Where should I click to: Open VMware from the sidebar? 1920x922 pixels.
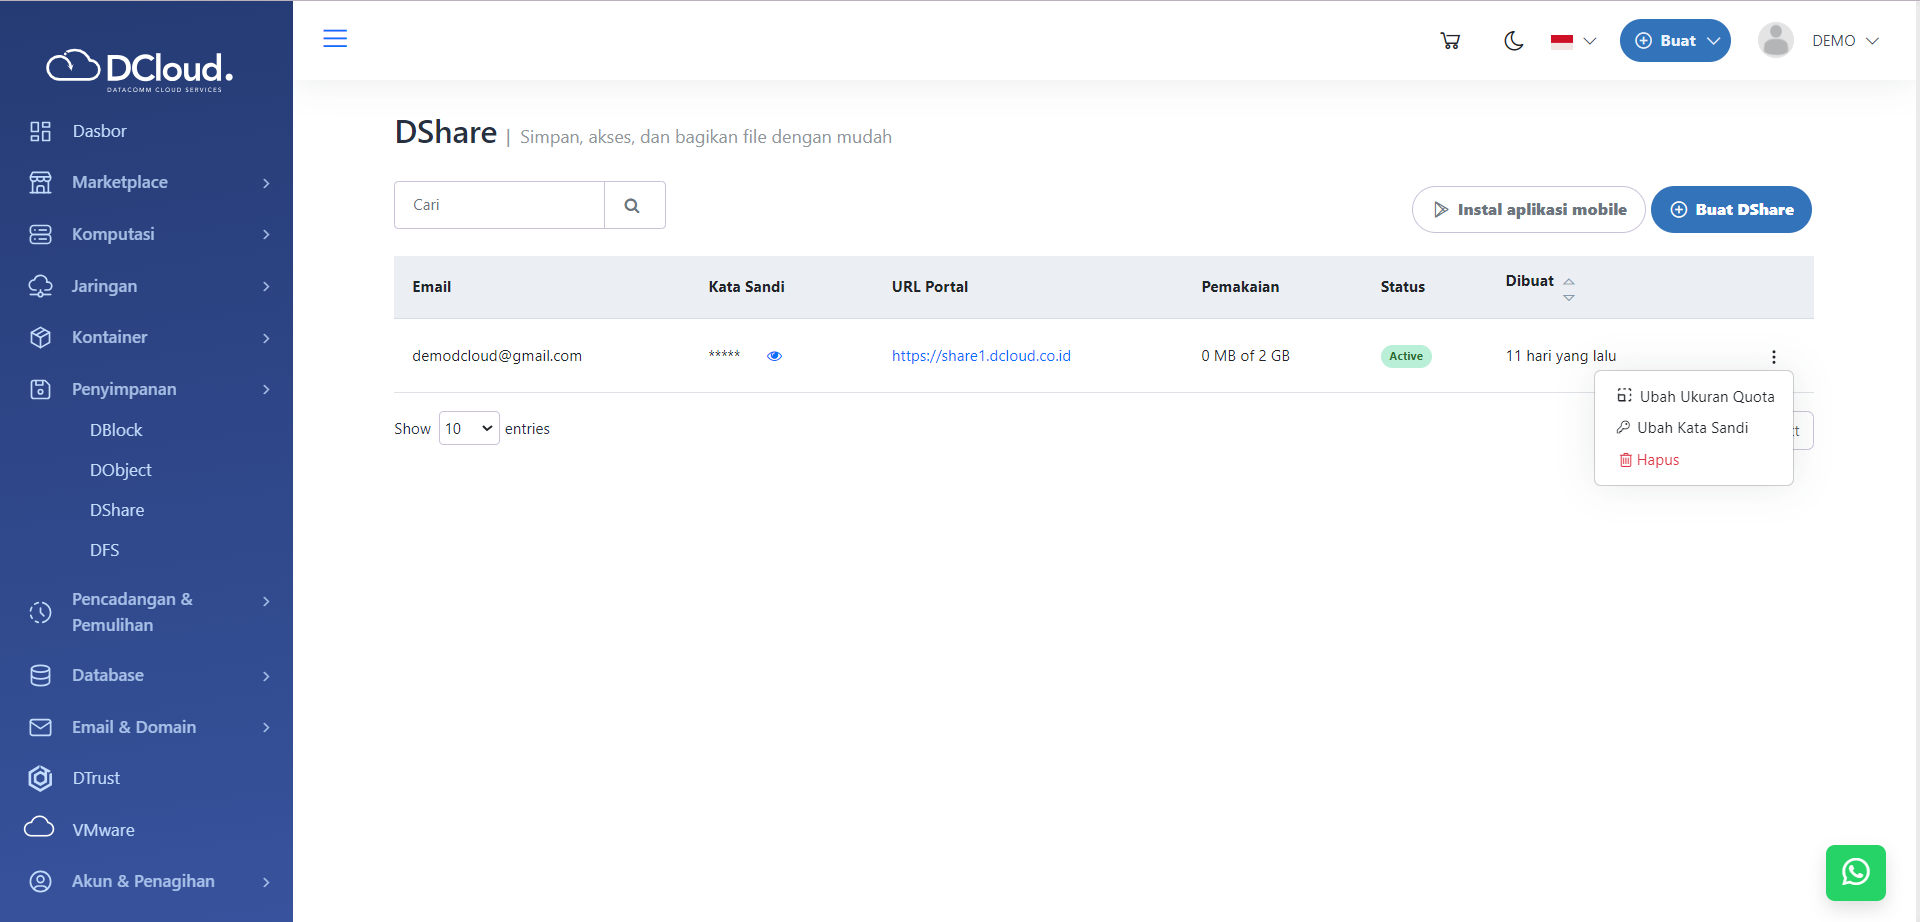pos(103,830)
